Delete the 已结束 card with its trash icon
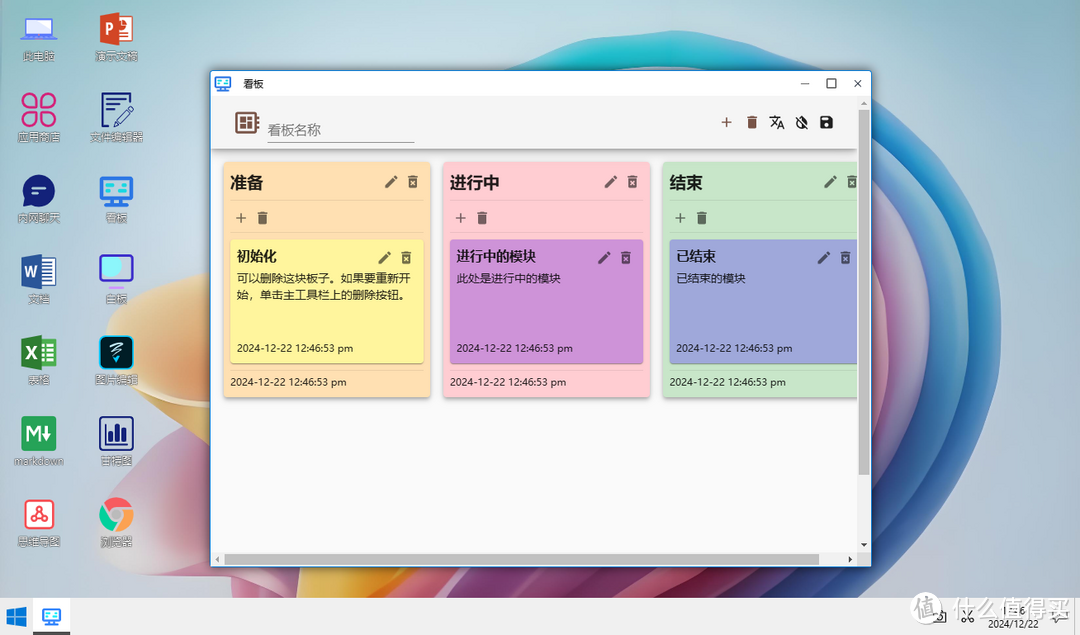The height and width of the screenshot is (635, 1080). coord(845,257)
